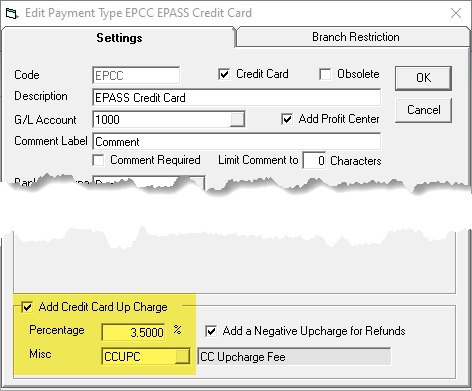Edit the Description field EPASS Credit Card

(x=236, y=98)
